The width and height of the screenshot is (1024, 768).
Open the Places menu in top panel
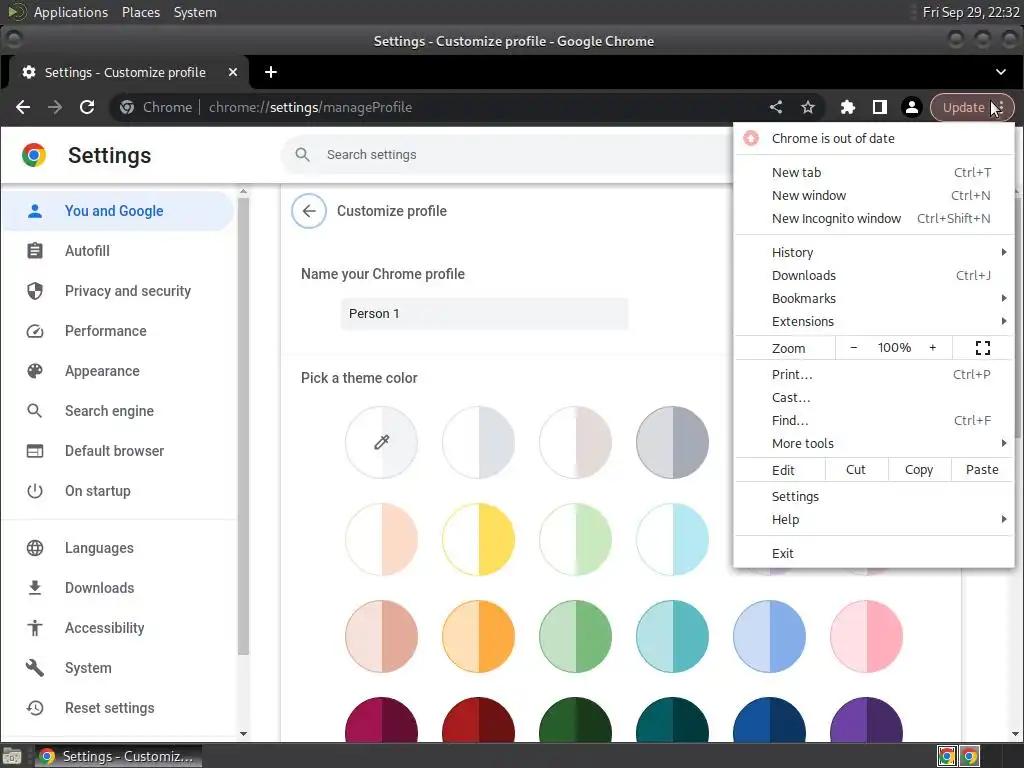(x=141, y=12)
